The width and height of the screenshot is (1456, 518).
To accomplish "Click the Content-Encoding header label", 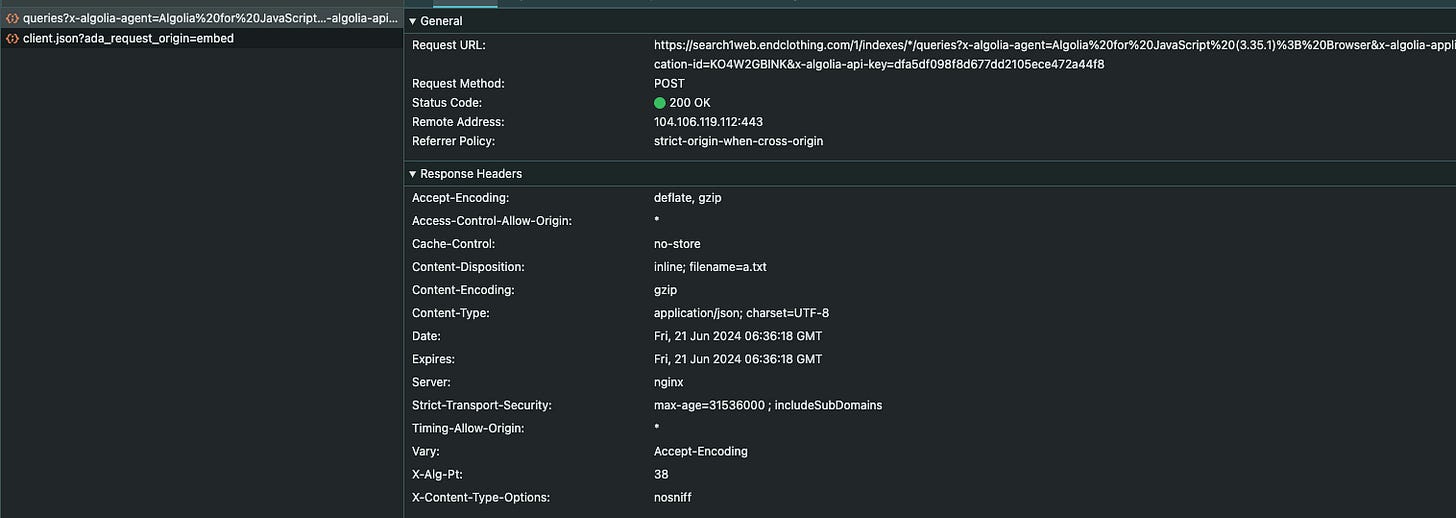I will point(463,290).
